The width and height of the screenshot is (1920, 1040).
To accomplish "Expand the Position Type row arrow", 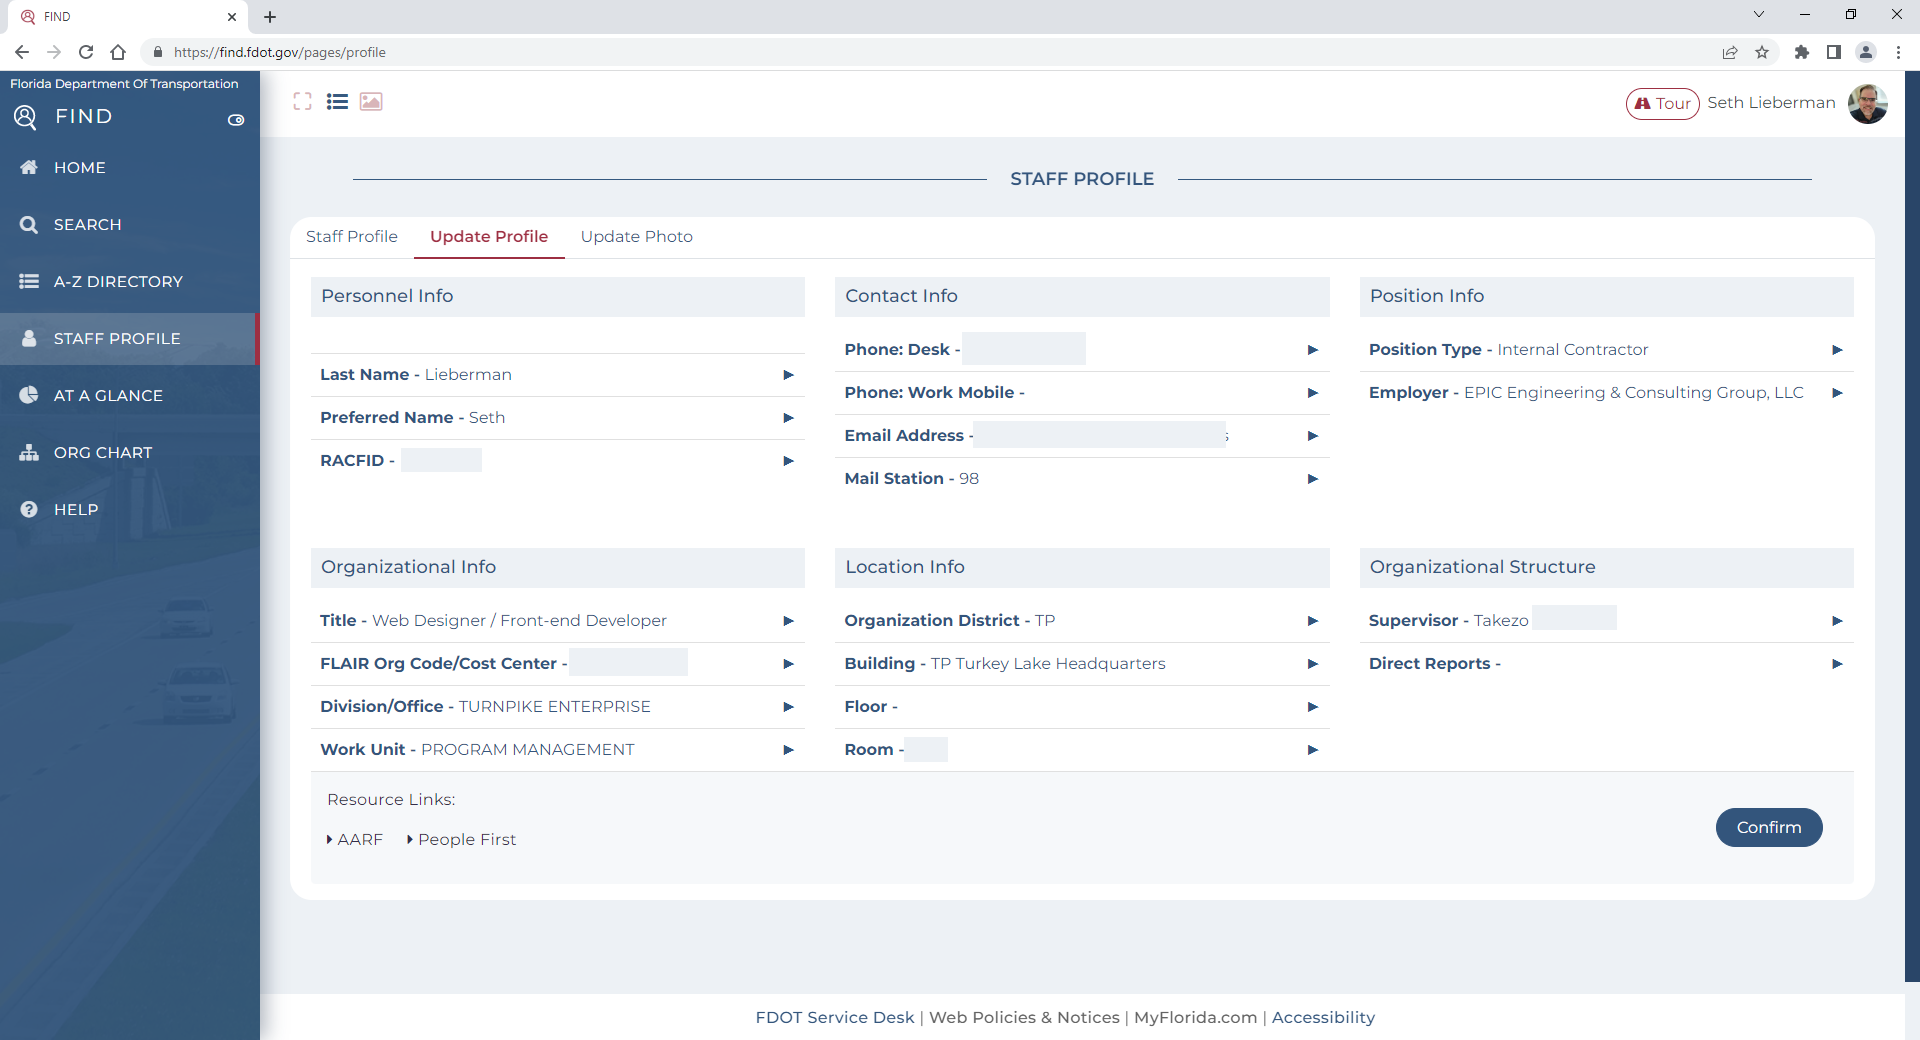I will point(1836,350).
